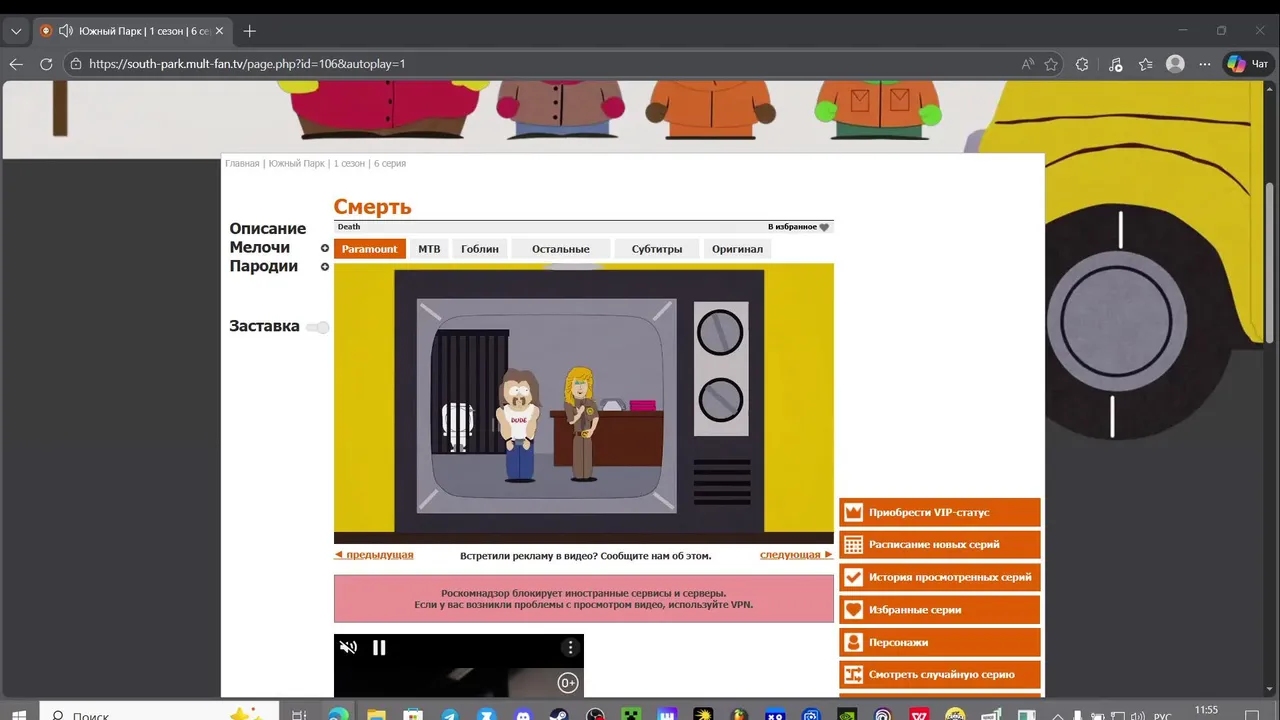Select the Paramount voiceover tab
Image resolution: width=1280 pixels, height=720 pixels.
370,249
